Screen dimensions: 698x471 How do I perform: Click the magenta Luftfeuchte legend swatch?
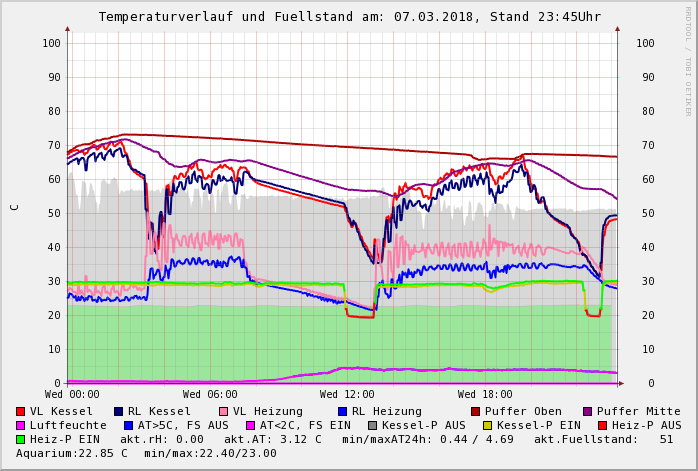click(20, 425)
